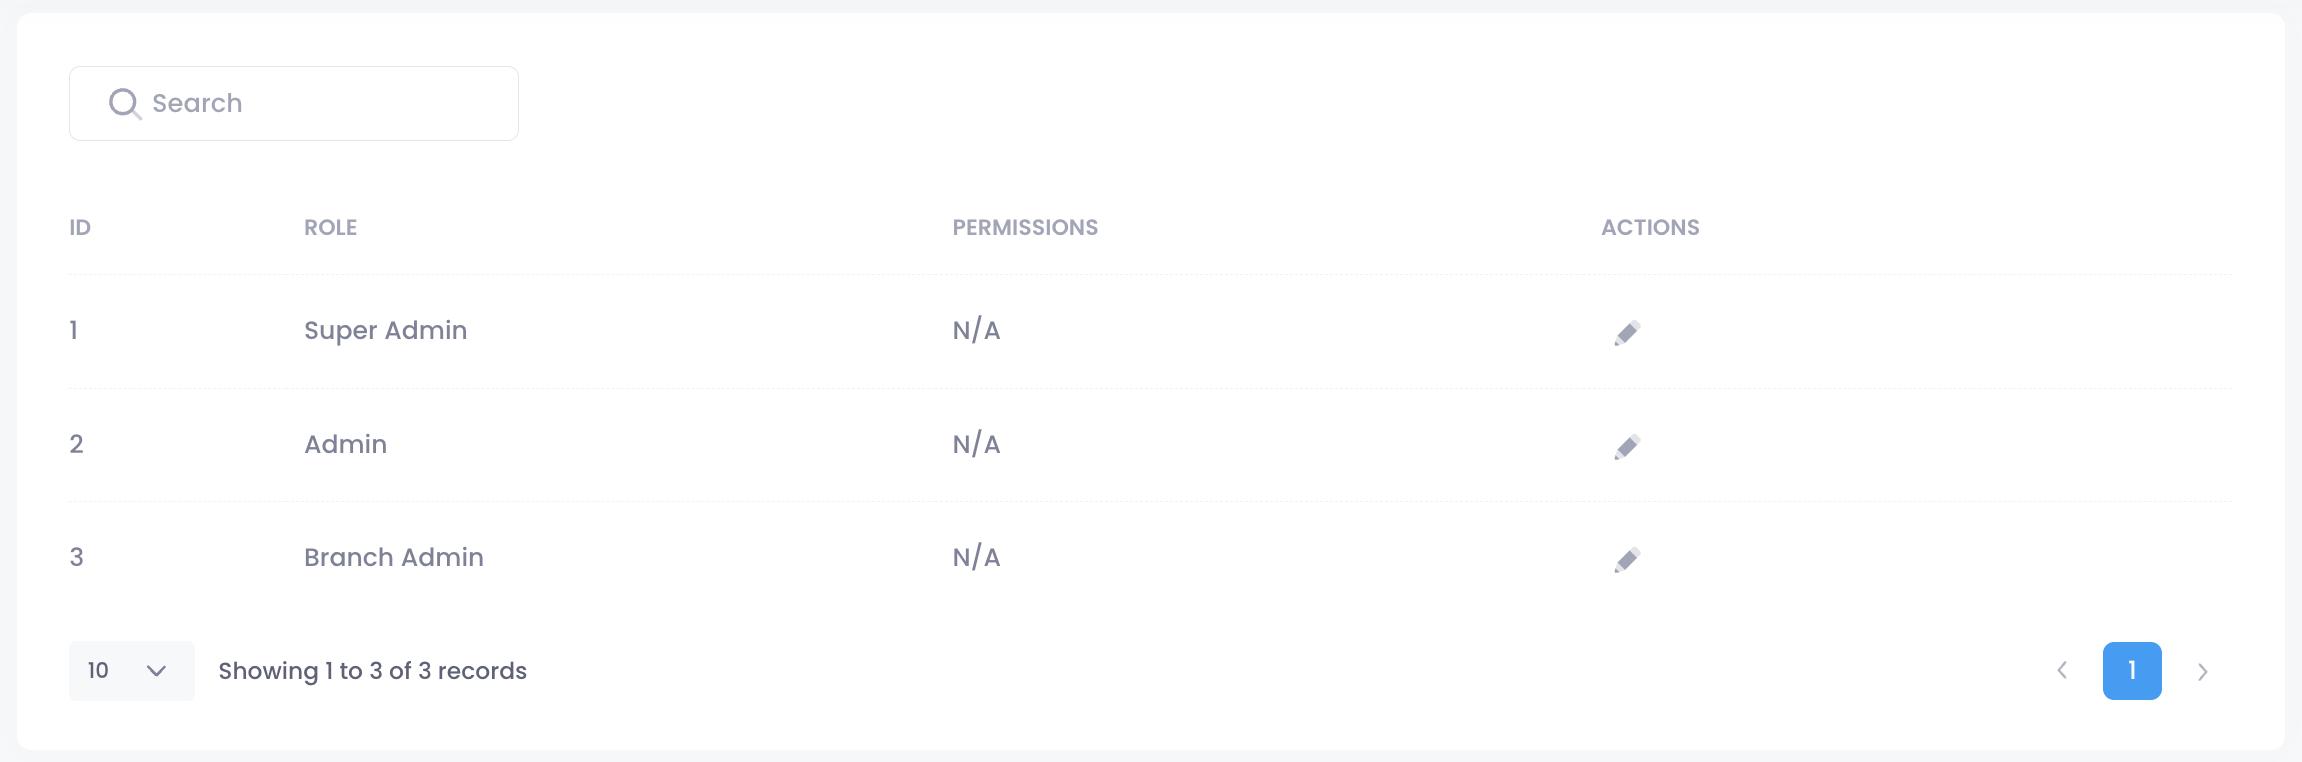Click N/A permissions for Super Admin
The width and height of the screenshot is (2302, 762).
point(976,331)
